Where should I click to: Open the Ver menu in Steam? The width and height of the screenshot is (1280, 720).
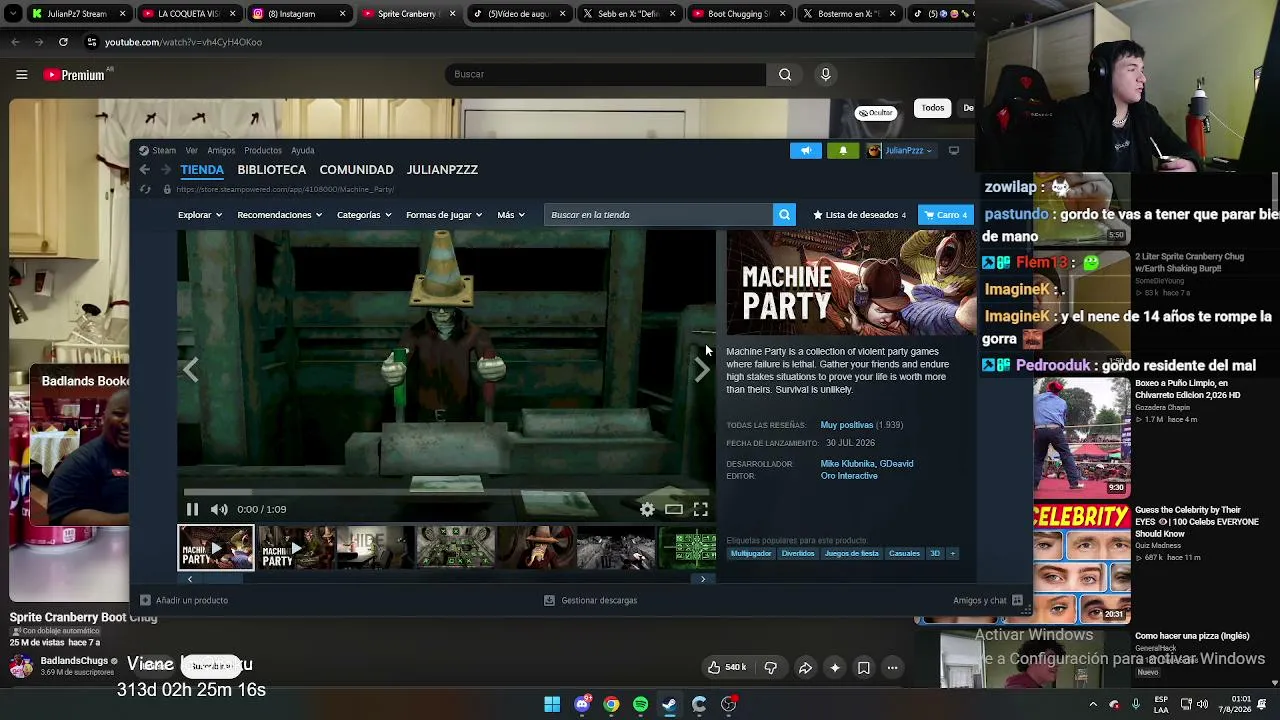click(x=191, y=151)
